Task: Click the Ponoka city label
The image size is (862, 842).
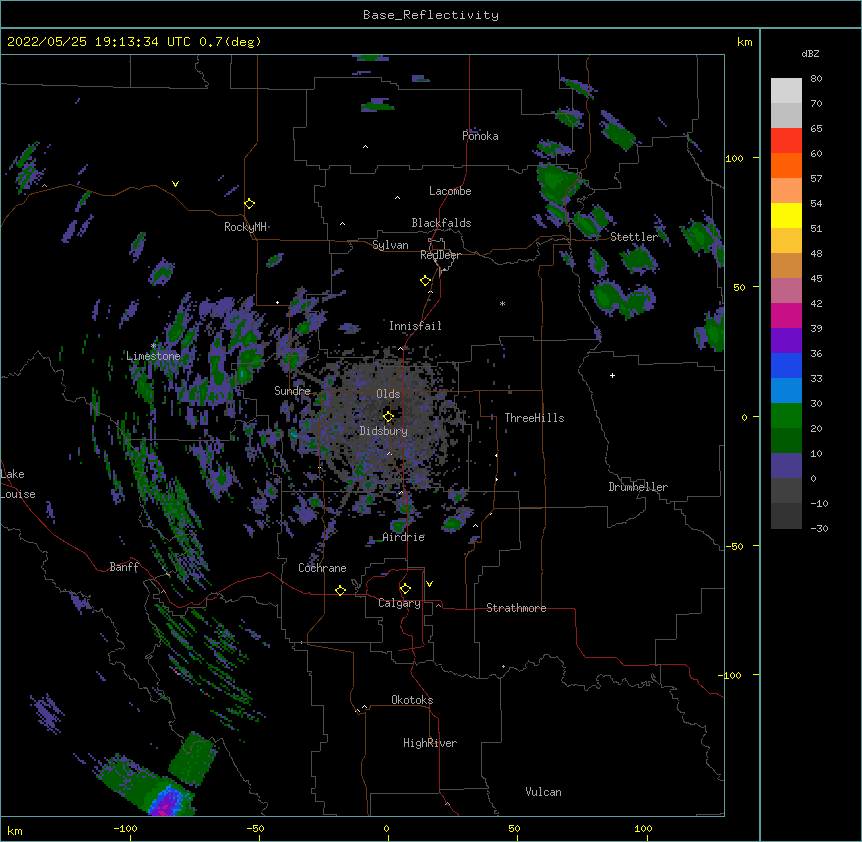Action: click(x=480, y=136)
